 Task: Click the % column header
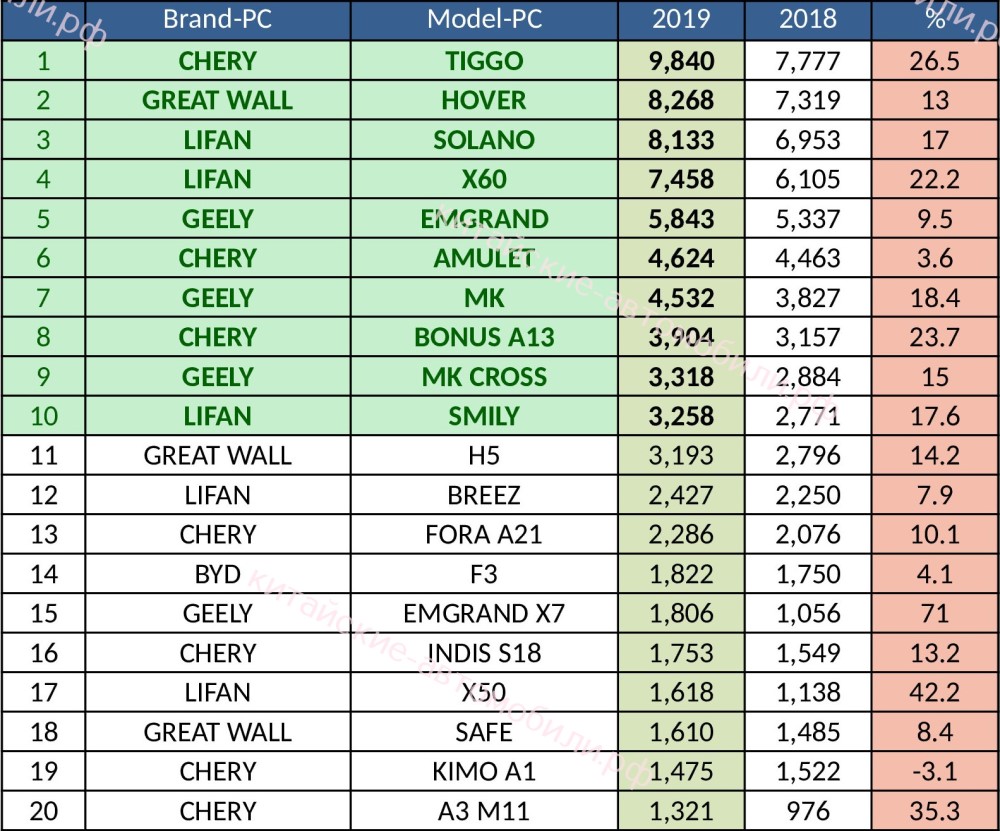click(934, 20)
